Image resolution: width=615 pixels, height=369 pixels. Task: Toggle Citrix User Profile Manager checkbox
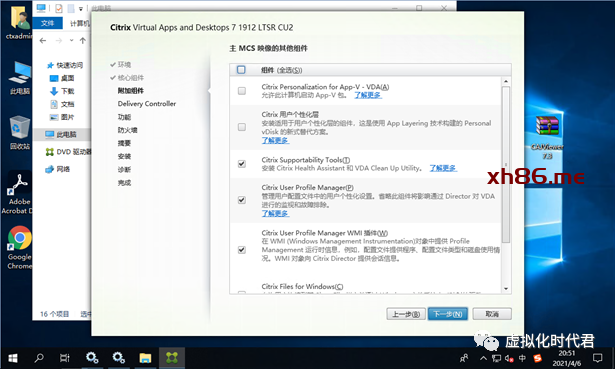[242, 200]
